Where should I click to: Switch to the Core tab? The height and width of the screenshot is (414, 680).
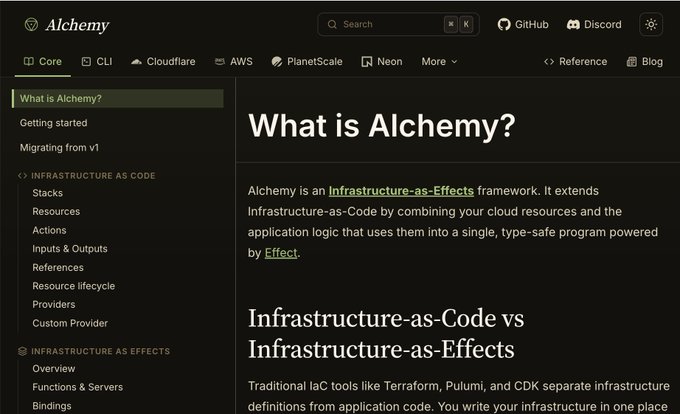pos(42,62)
